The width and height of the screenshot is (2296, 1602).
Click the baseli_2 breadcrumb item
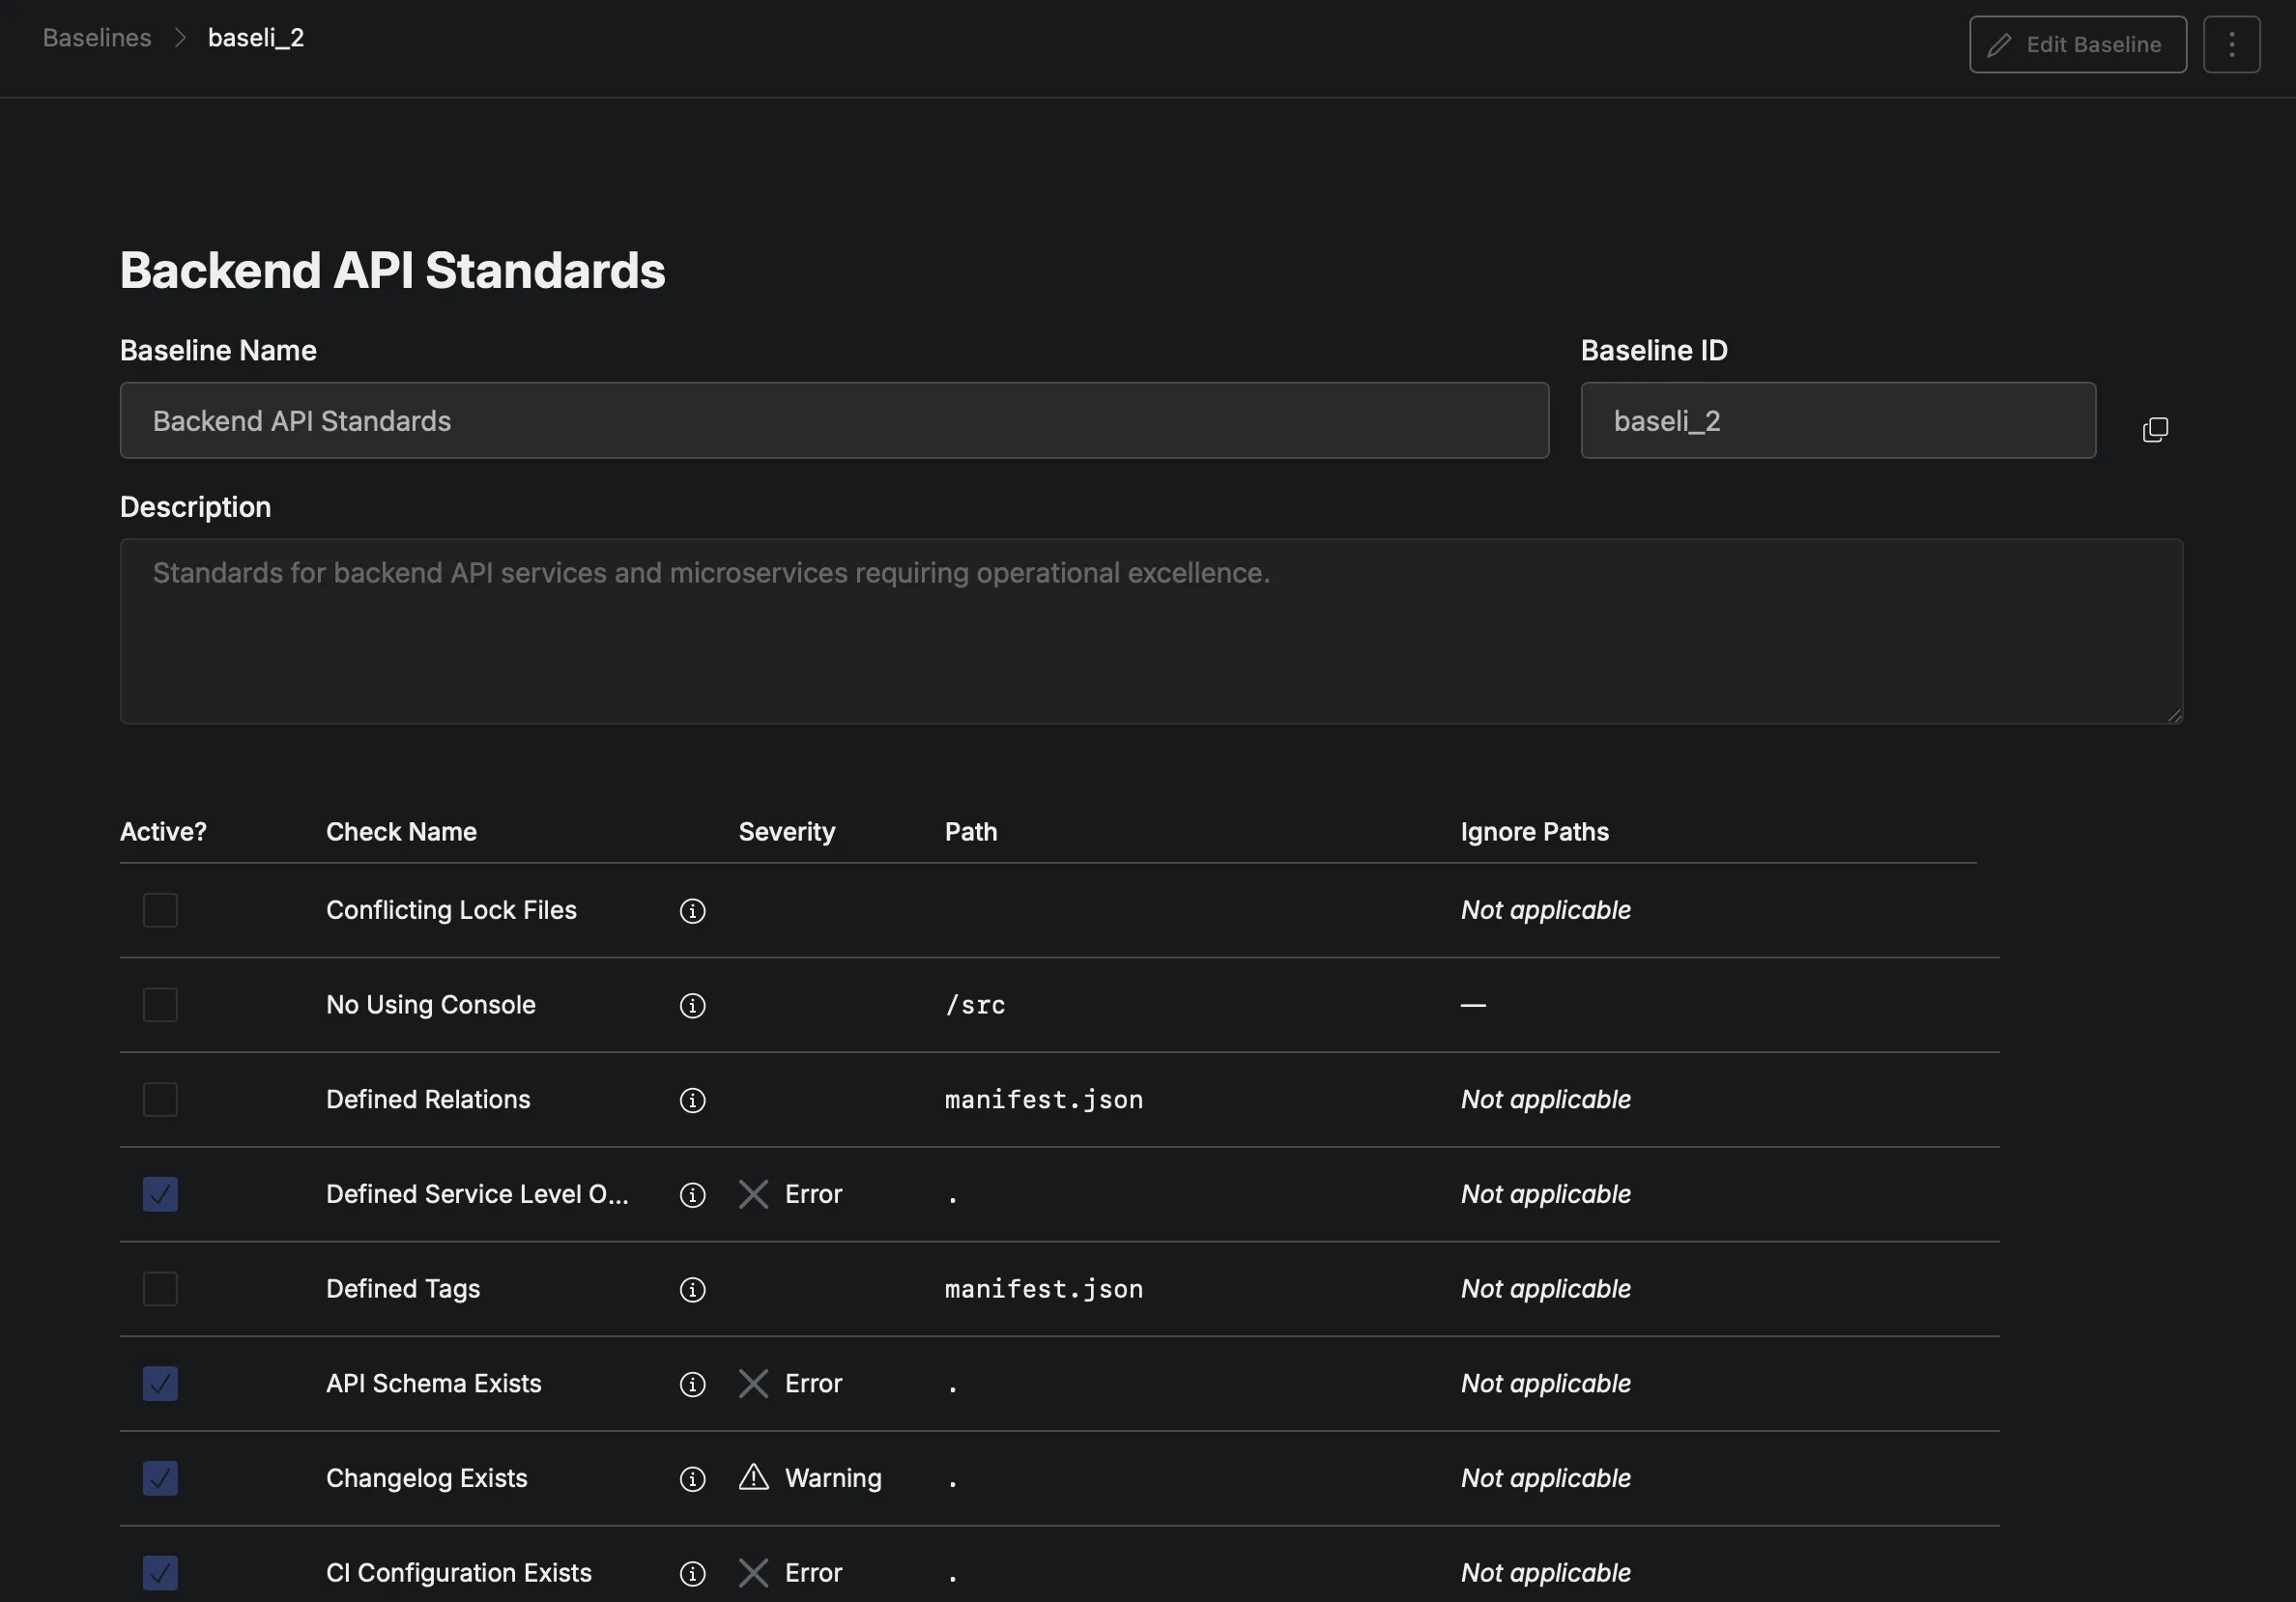pos(256,38)
